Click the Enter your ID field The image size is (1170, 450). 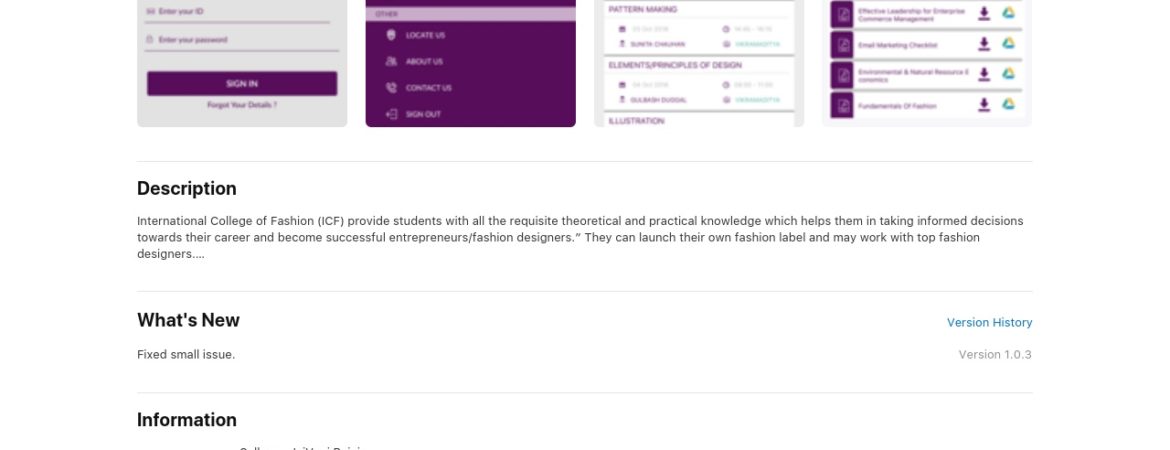pos(237,12)
